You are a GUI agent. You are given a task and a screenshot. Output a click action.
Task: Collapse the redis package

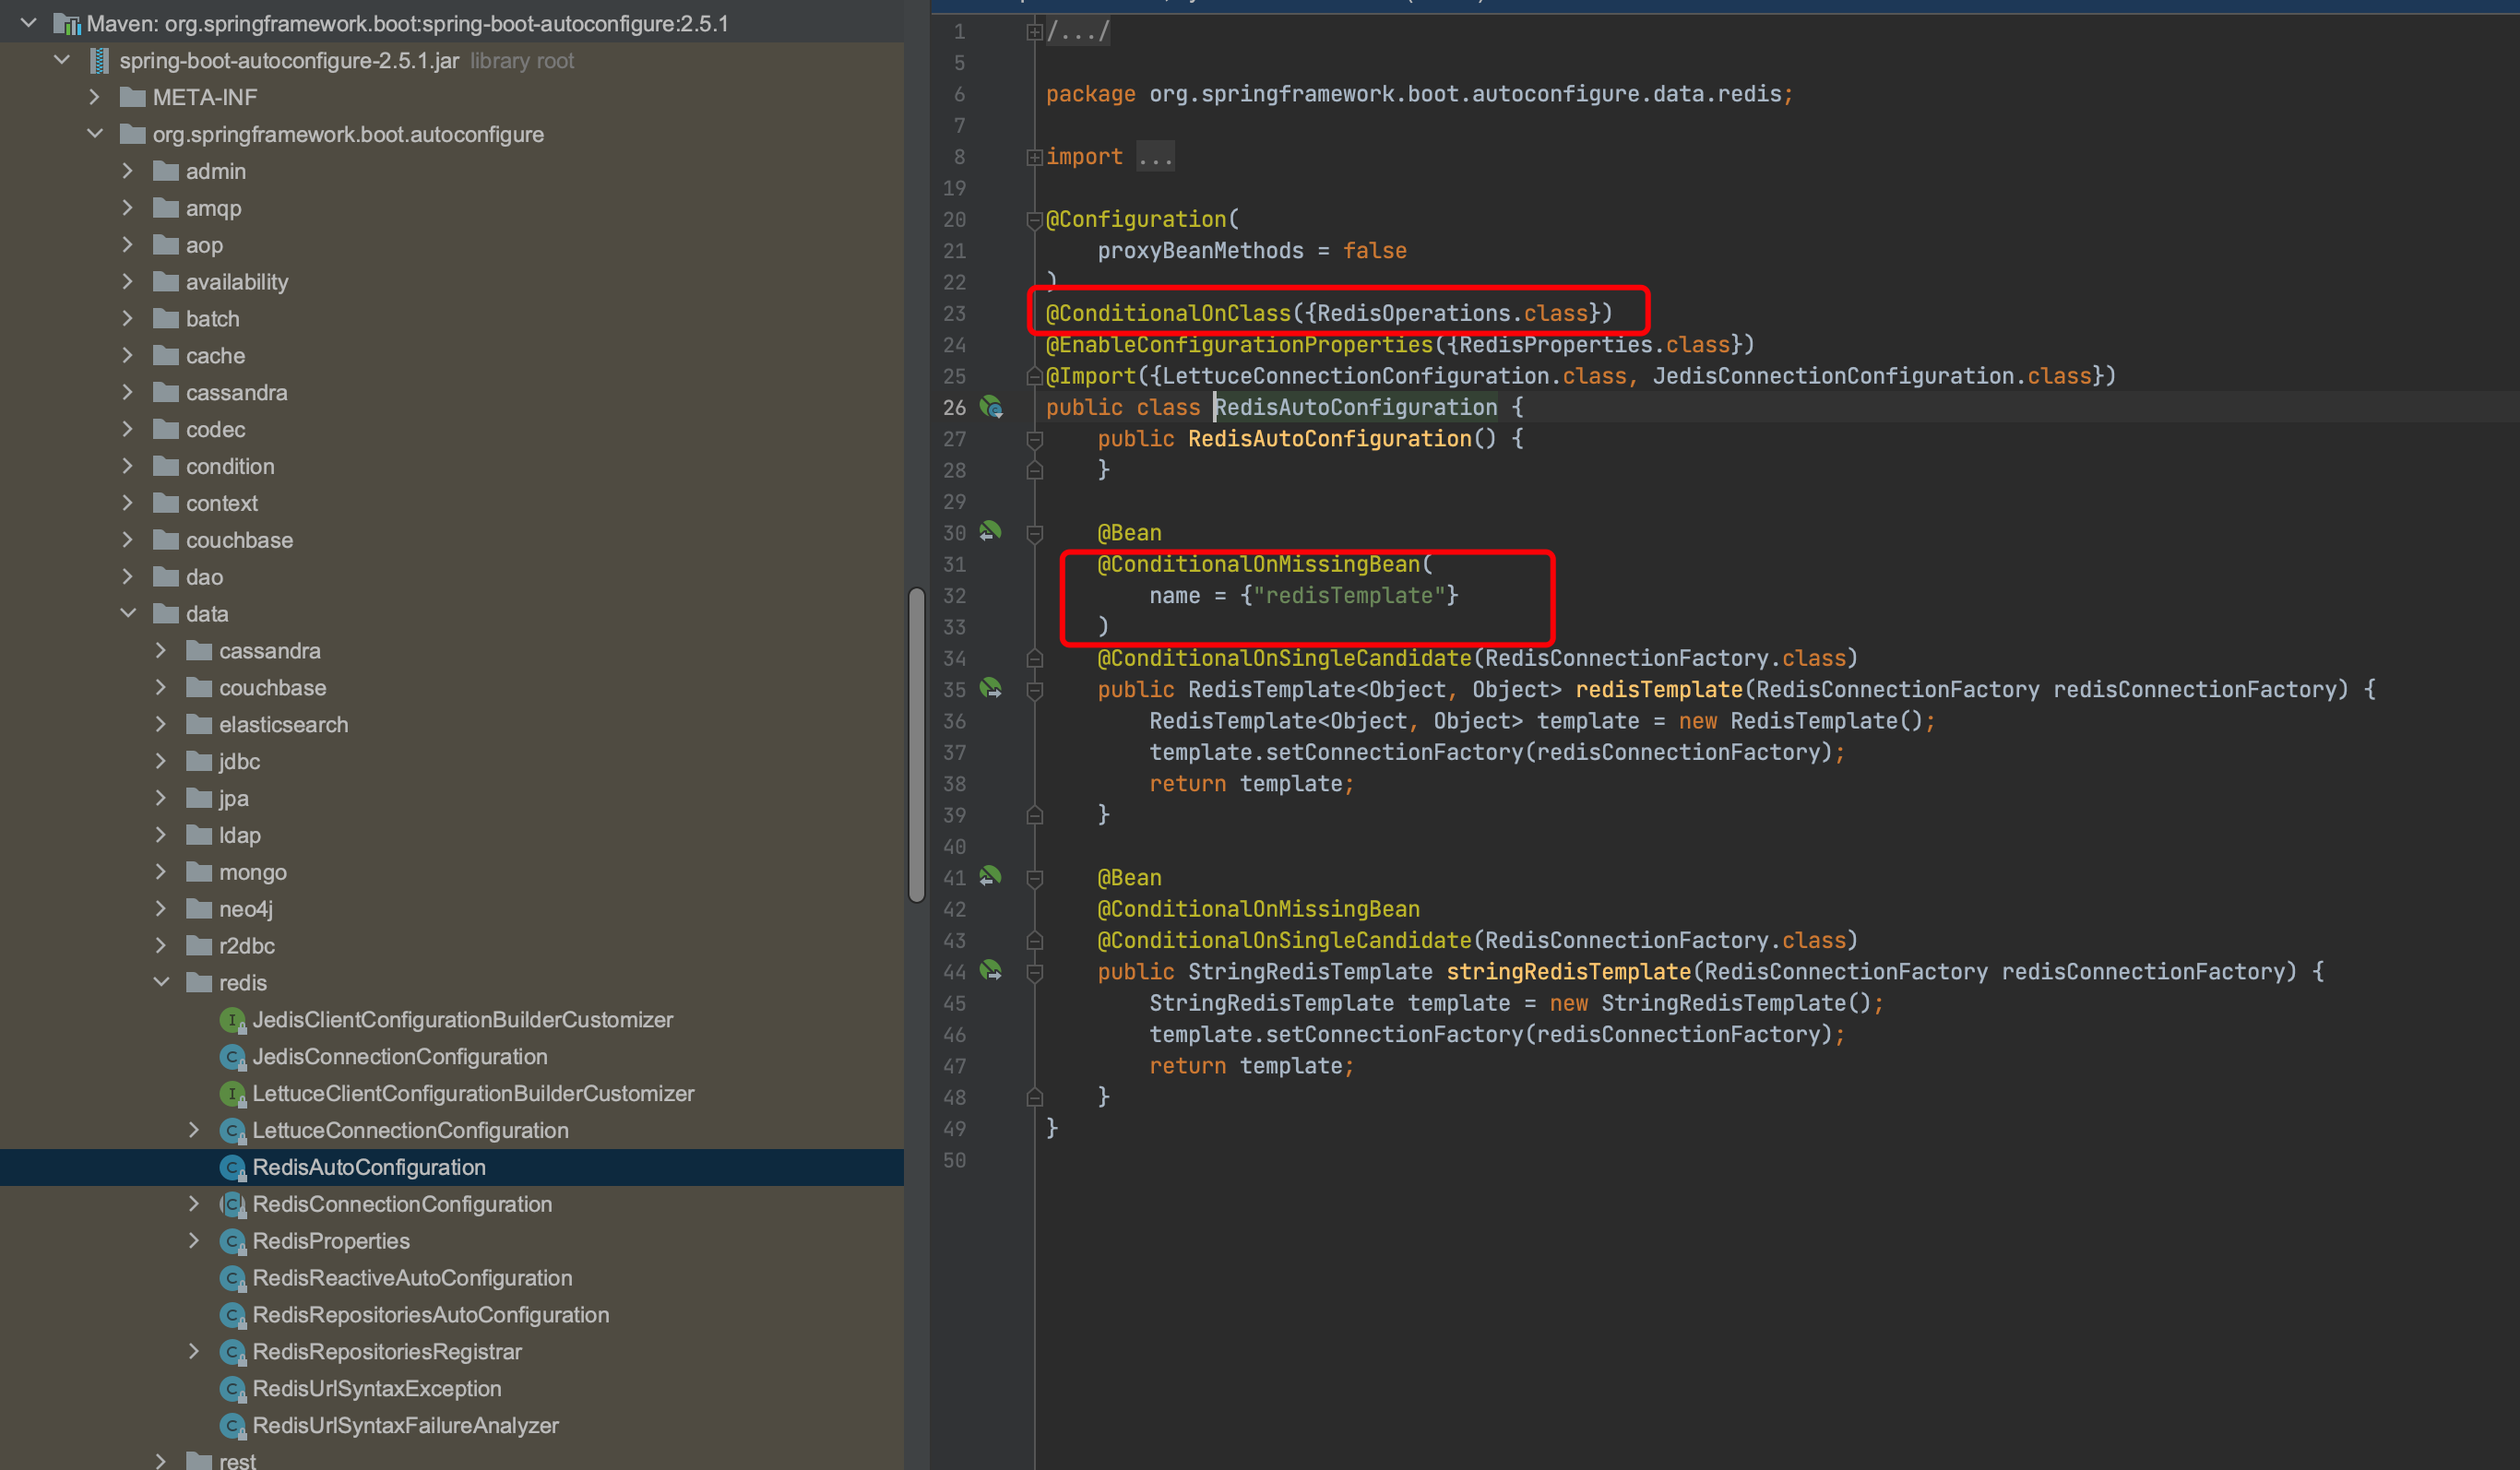(161, 982)
